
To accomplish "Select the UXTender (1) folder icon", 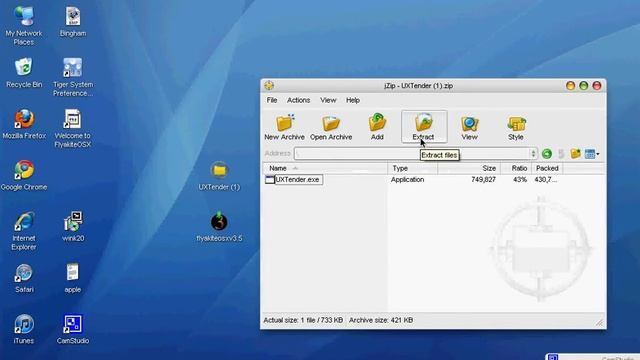I will (x=219, y=176).
